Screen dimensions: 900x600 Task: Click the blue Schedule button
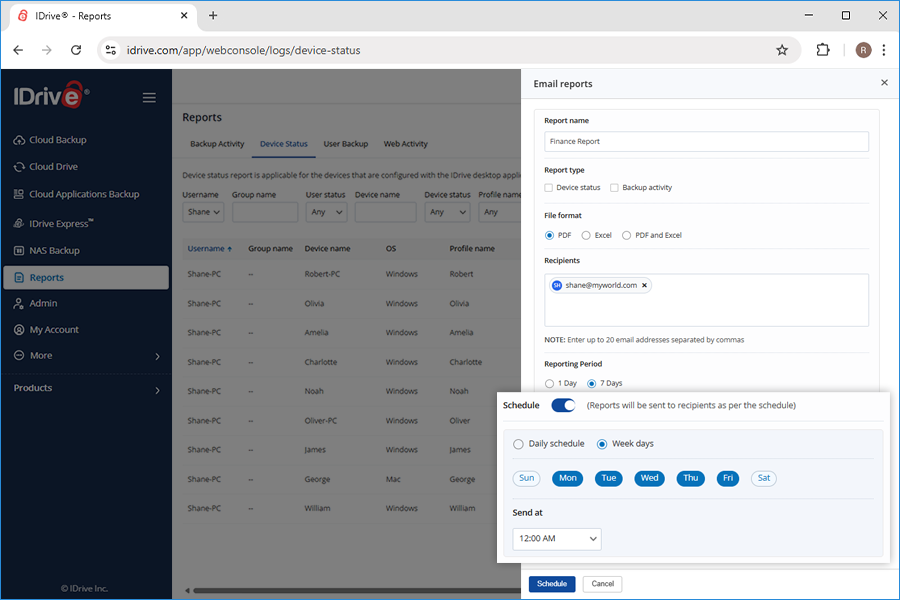pos(552,584)
